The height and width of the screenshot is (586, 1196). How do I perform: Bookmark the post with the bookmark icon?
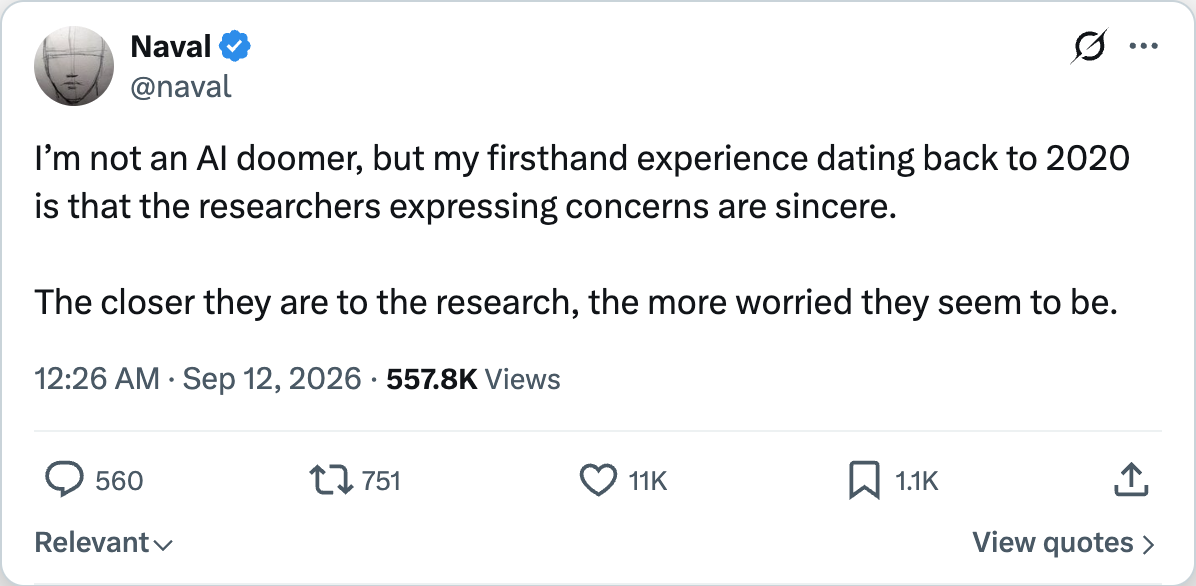[x=864, y=481]
